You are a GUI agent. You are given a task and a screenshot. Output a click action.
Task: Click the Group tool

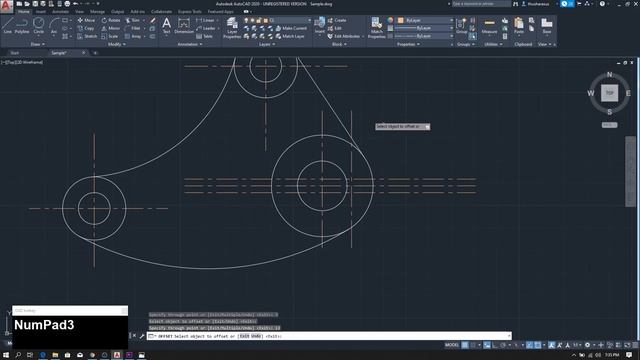click(462, 25)
